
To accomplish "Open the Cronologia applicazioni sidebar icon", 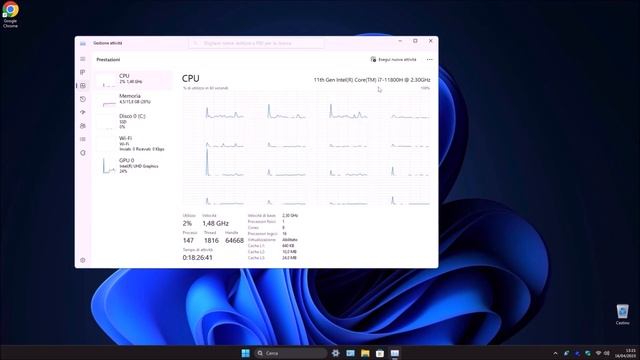I will click(83, 99).
